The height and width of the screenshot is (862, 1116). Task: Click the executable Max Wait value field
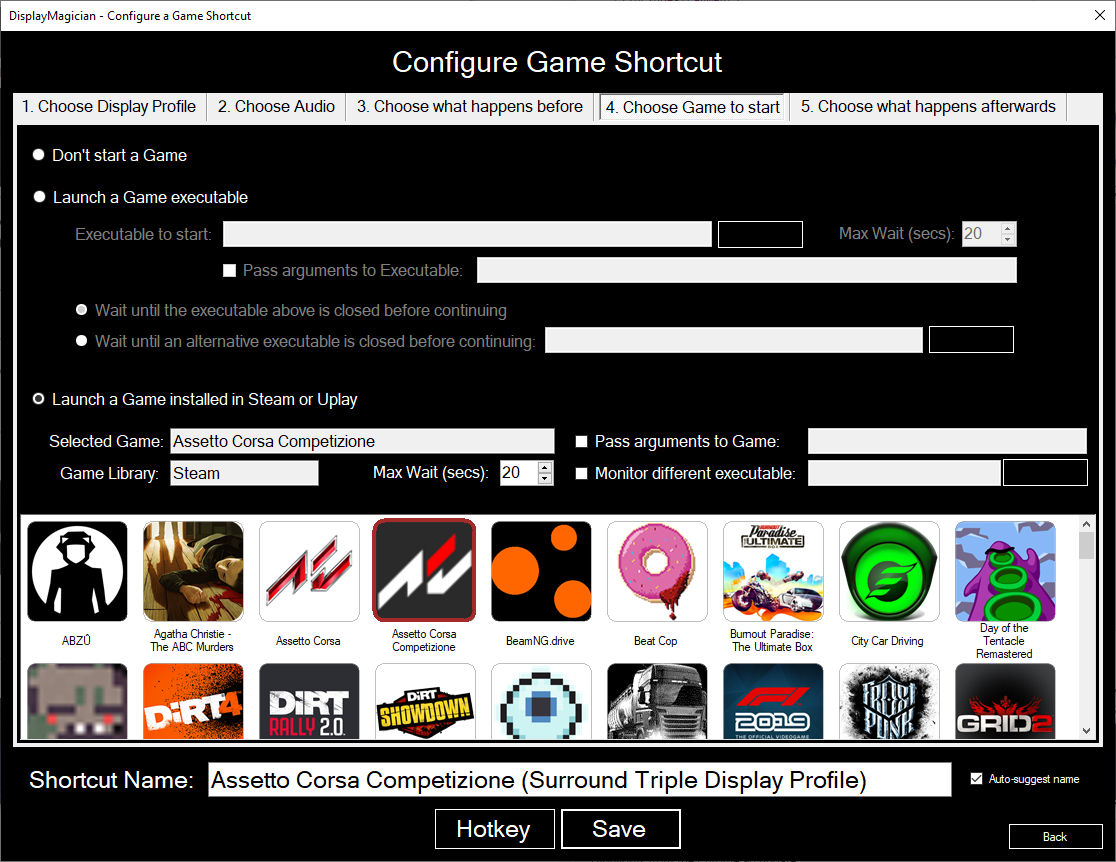coord(981,233)
